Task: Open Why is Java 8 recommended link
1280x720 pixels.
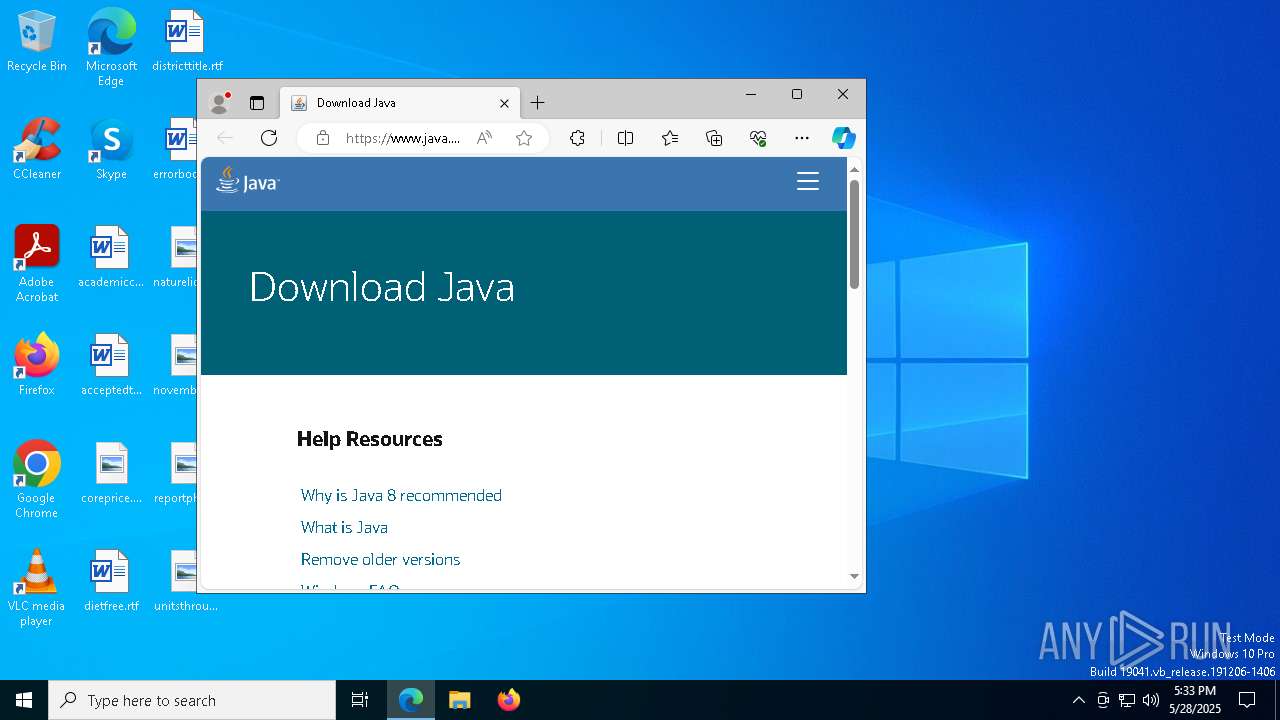Action: pos(401,495)
